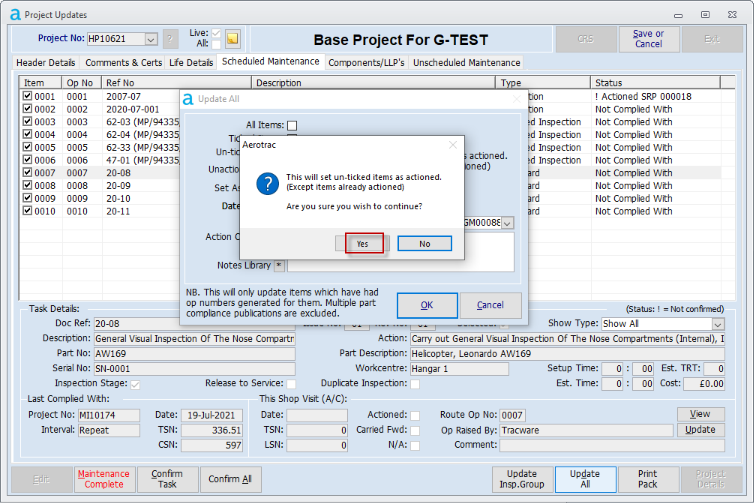Viewport: 754px width, 503px height.
Task: Open the Unscheduled Maintenance tab
Action: click(x=466, y=63)
